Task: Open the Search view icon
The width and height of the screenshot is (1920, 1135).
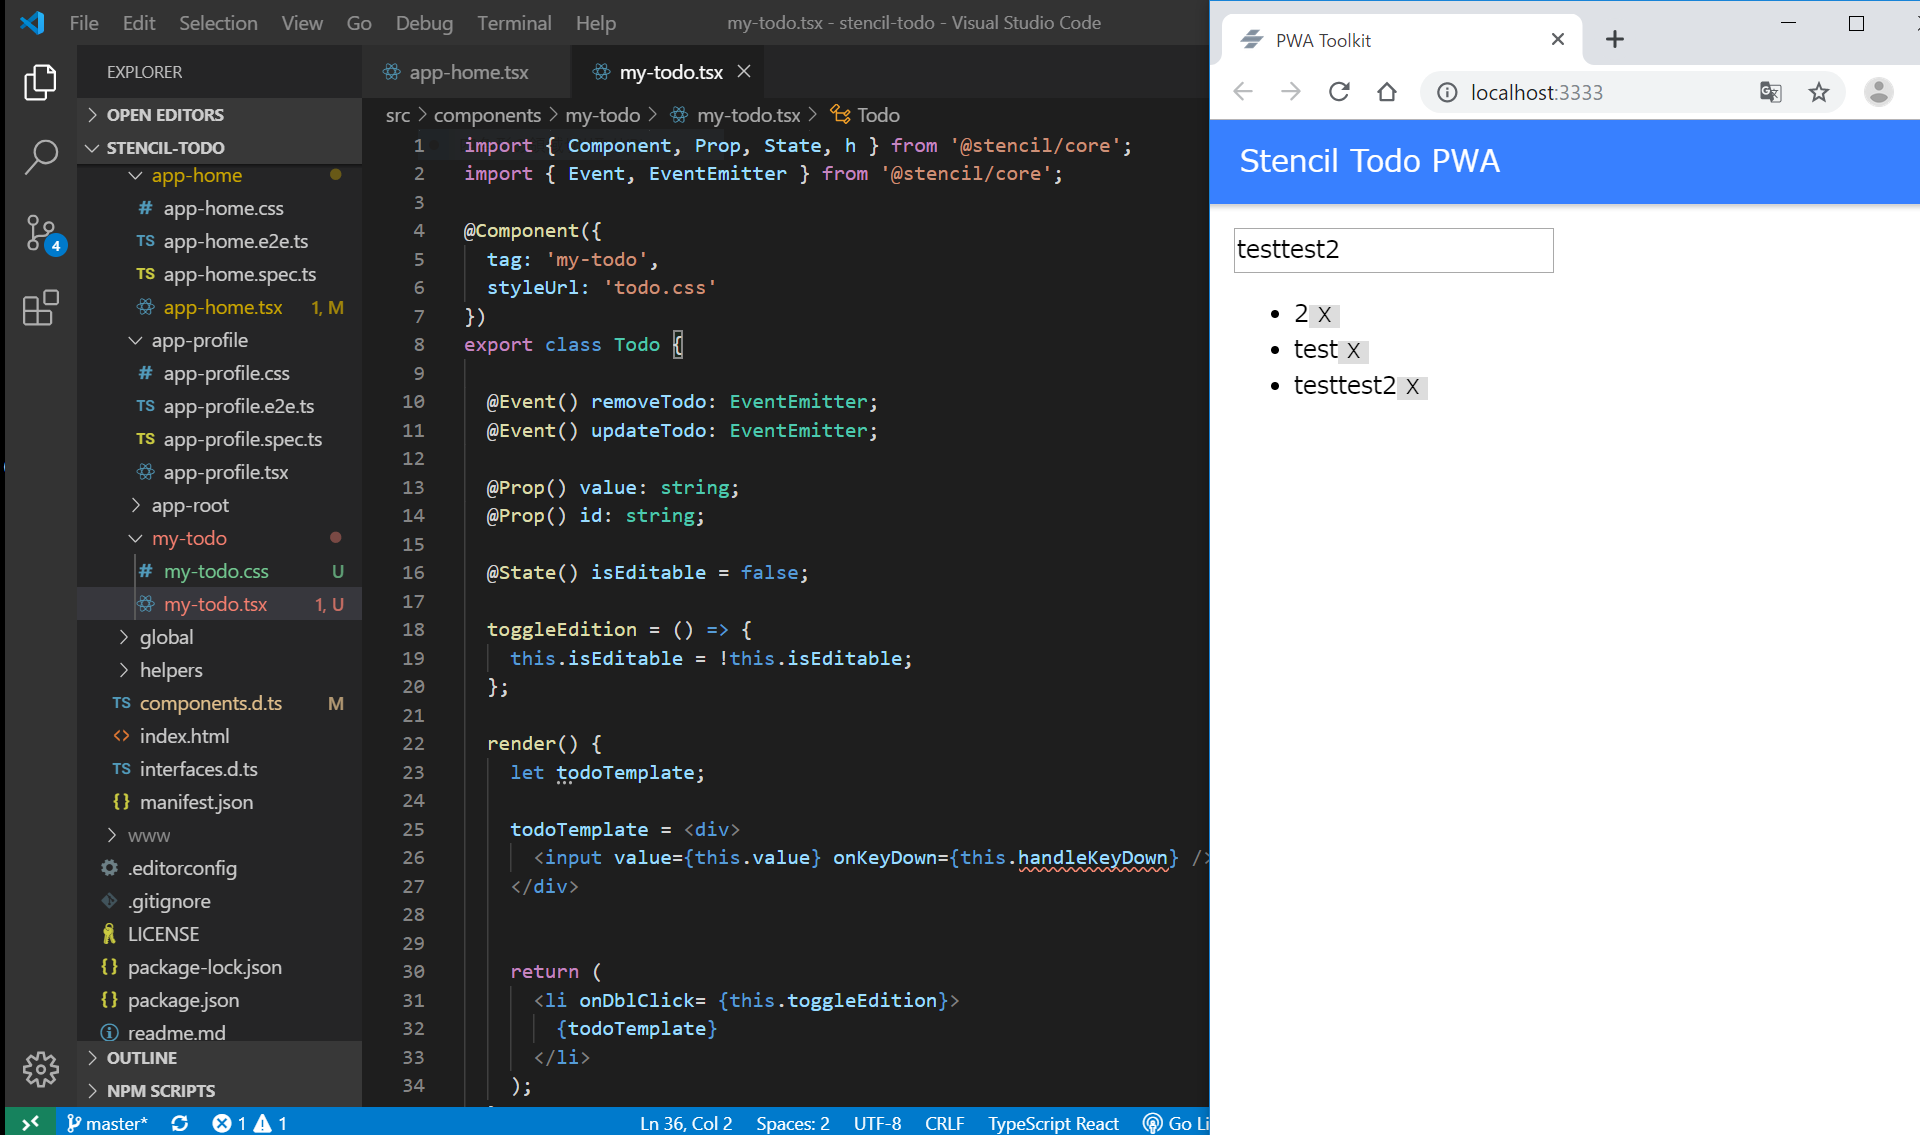Action: [x=40, y=157]
